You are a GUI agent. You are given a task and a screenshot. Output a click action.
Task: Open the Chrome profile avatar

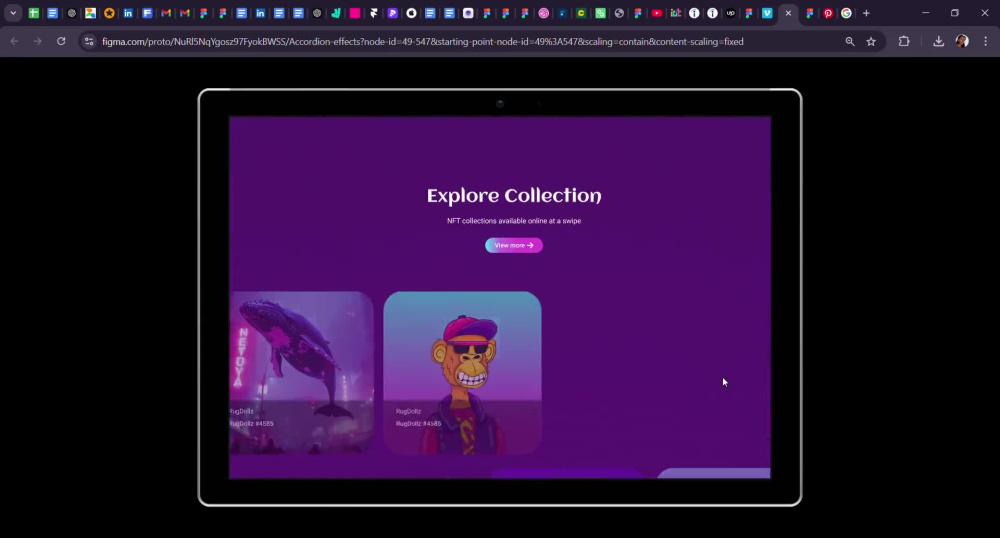pos(962,41)
